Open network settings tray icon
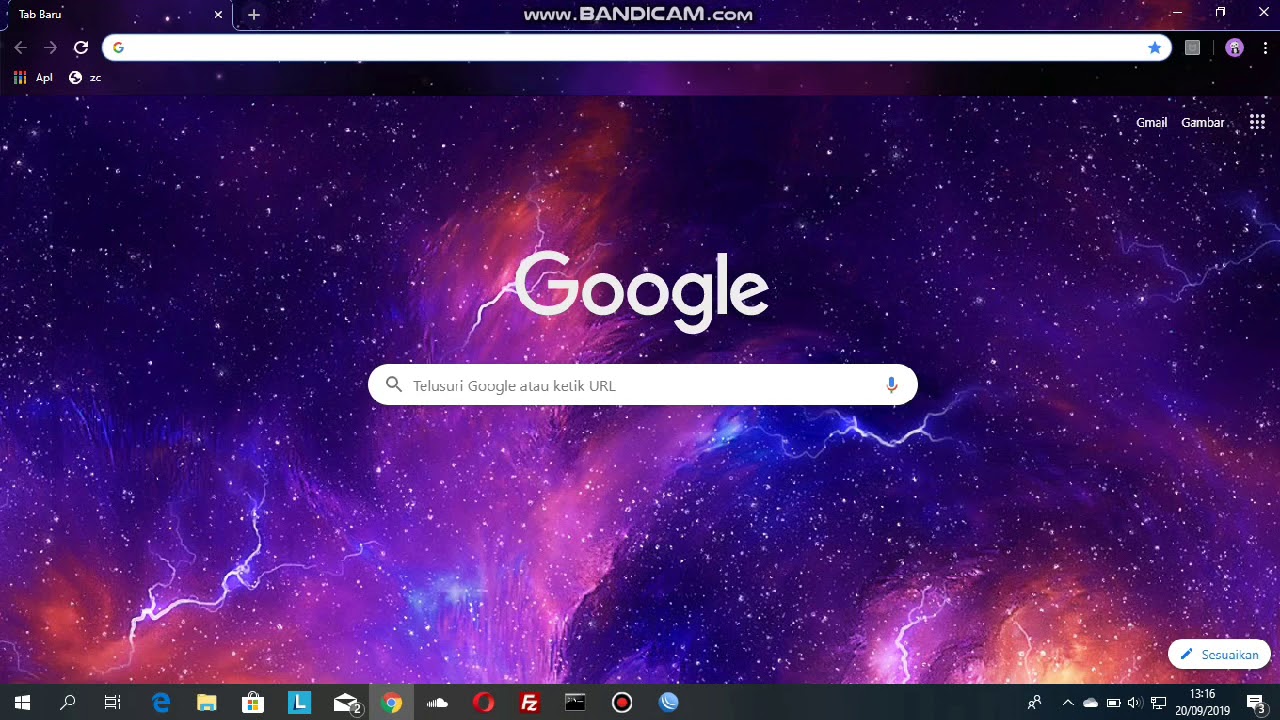The image size is (1280, 720). pyautogui.click(x=1158, y=703)
